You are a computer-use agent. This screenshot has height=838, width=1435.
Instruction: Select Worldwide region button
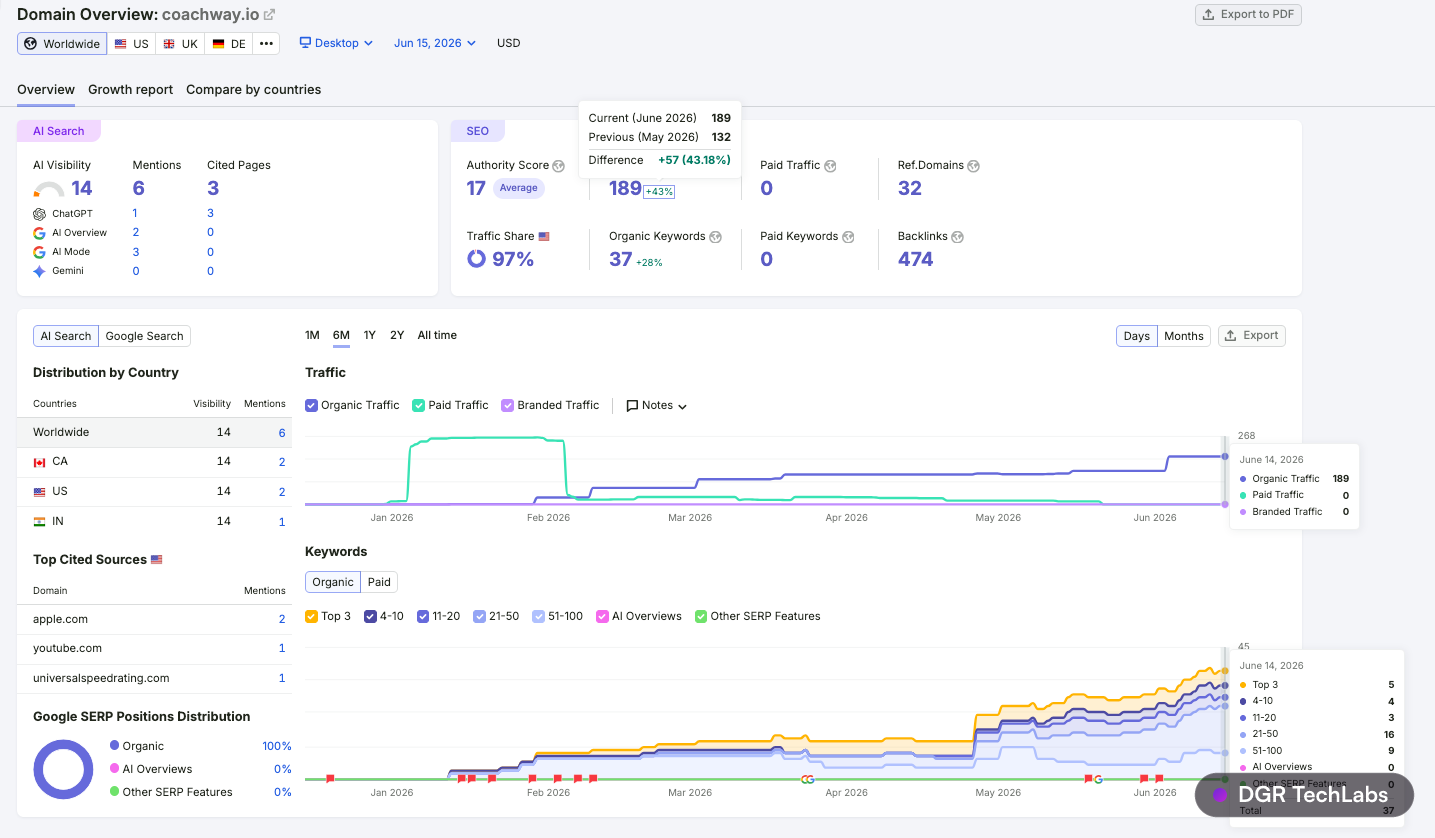(x=62, y=44)
